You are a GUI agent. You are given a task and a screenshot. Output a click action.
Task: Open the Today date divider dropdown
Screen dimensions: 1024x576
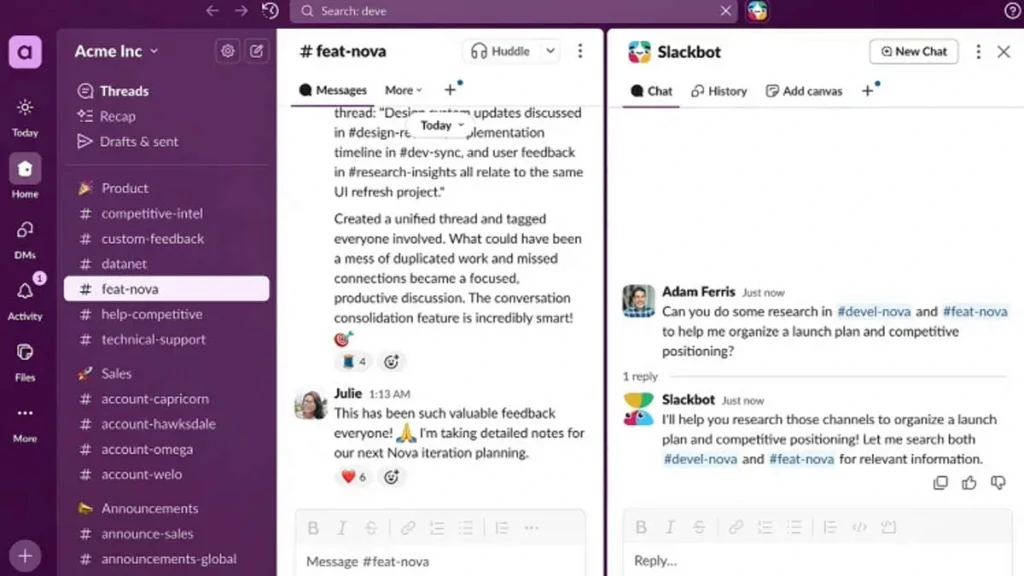click(440, 125)
